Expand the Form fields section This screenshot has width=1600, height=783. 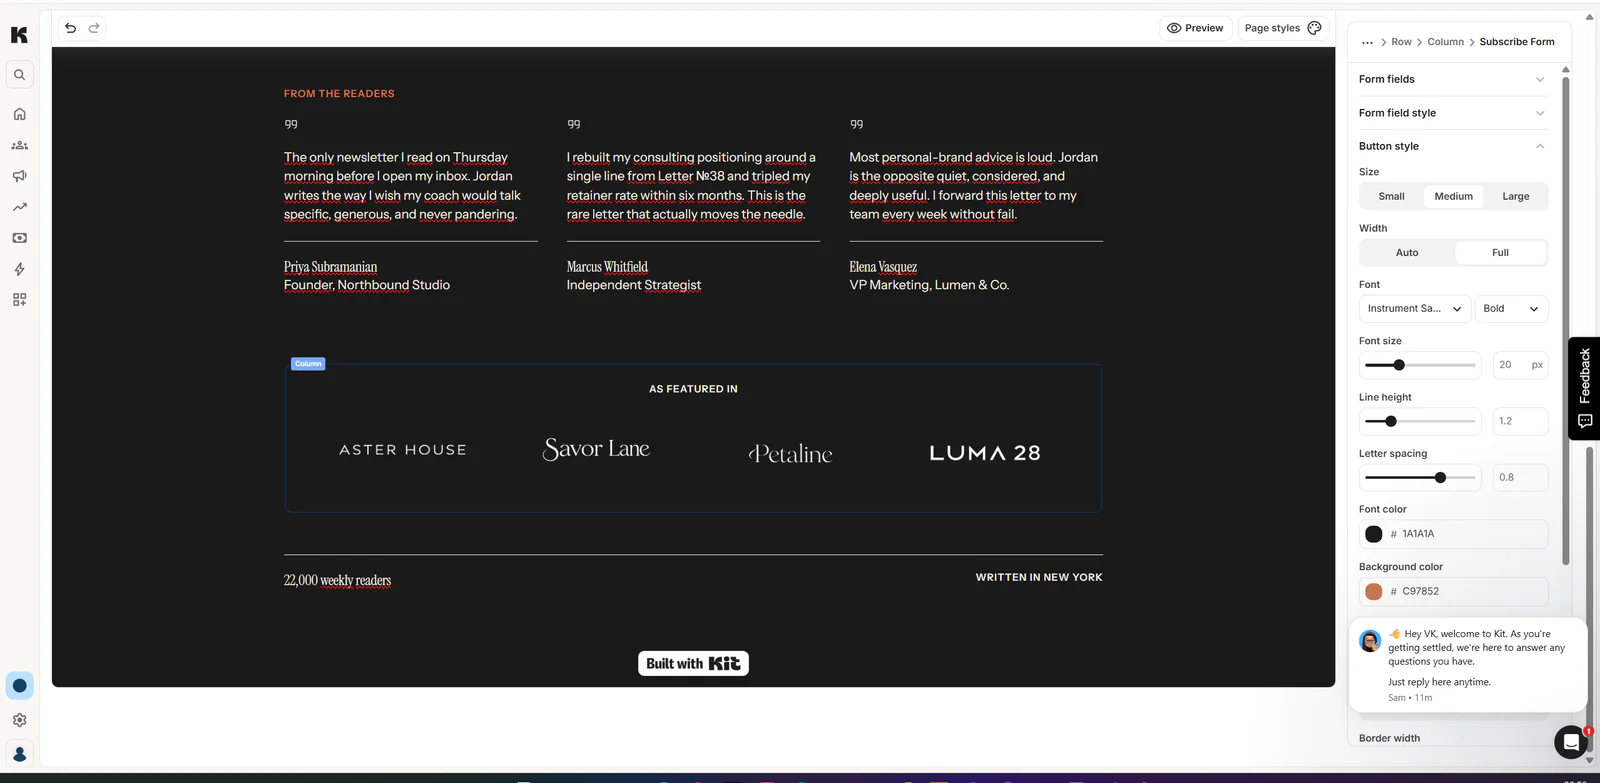coord(1452,80)
